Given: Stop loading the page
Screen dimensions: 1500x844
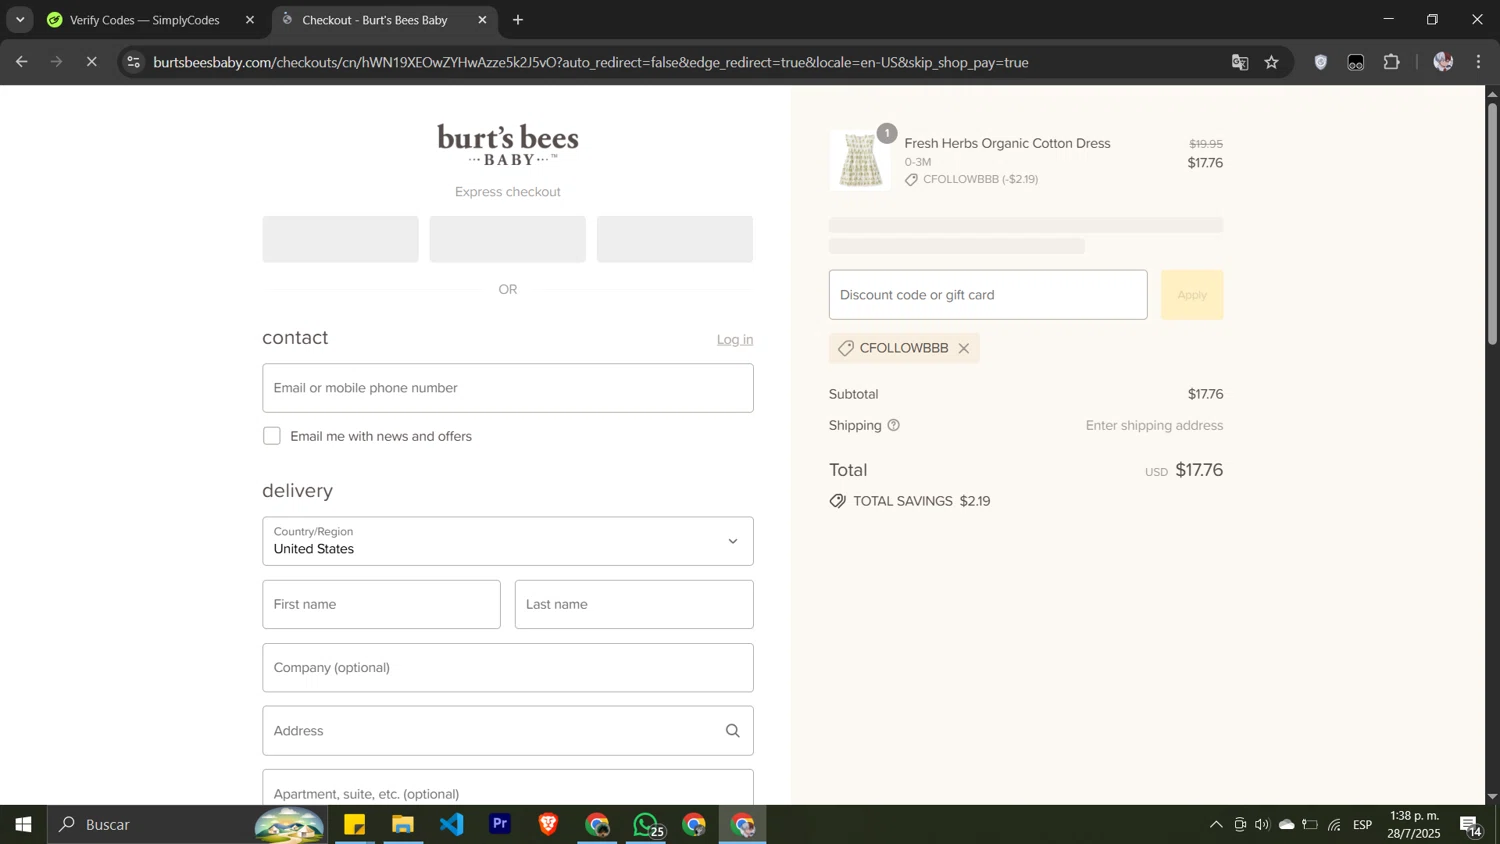Looking at the screenshot, I should 91,62.
